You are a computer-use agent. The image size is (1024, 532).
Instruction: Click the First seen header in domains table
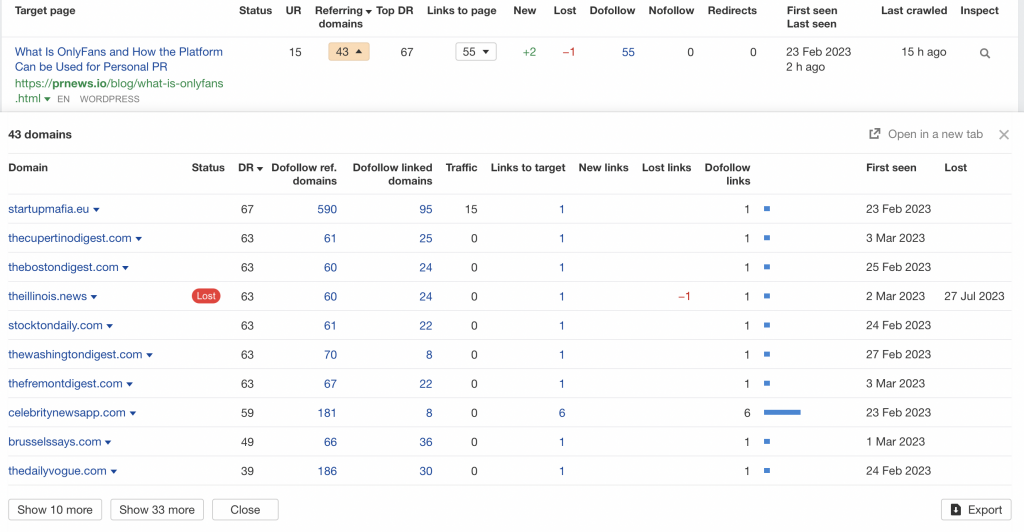[x=891, y=168]
